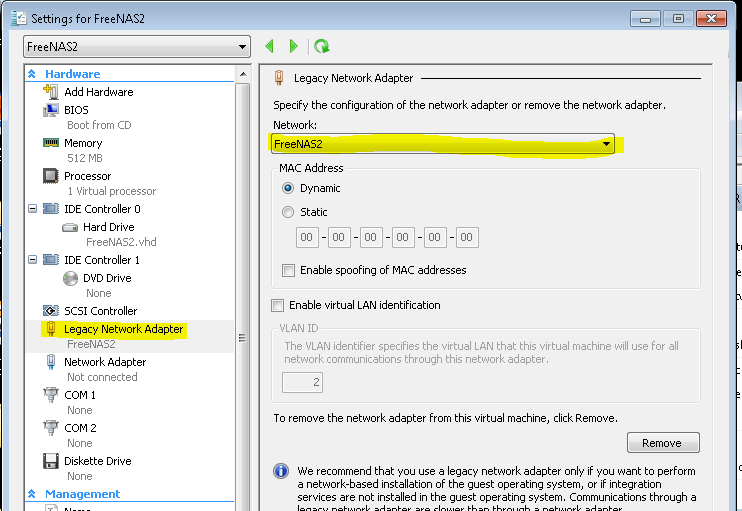Click the IDE Controller 0 icon
This screenshot has width=742, height=511.
pos(51,209)
